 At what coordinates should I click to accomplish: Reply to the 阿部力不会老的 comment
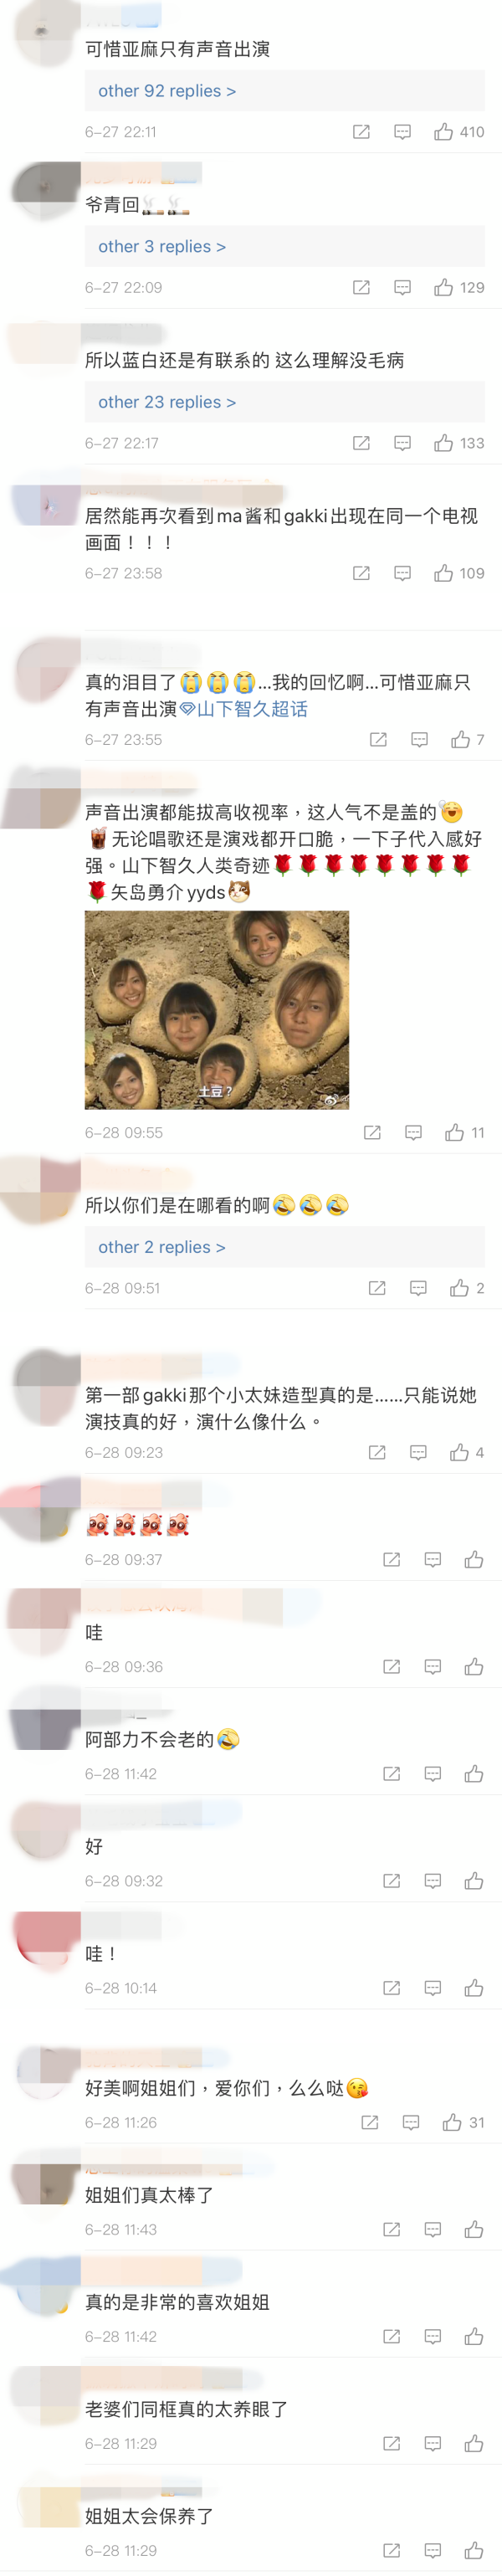pos(433,1774)
